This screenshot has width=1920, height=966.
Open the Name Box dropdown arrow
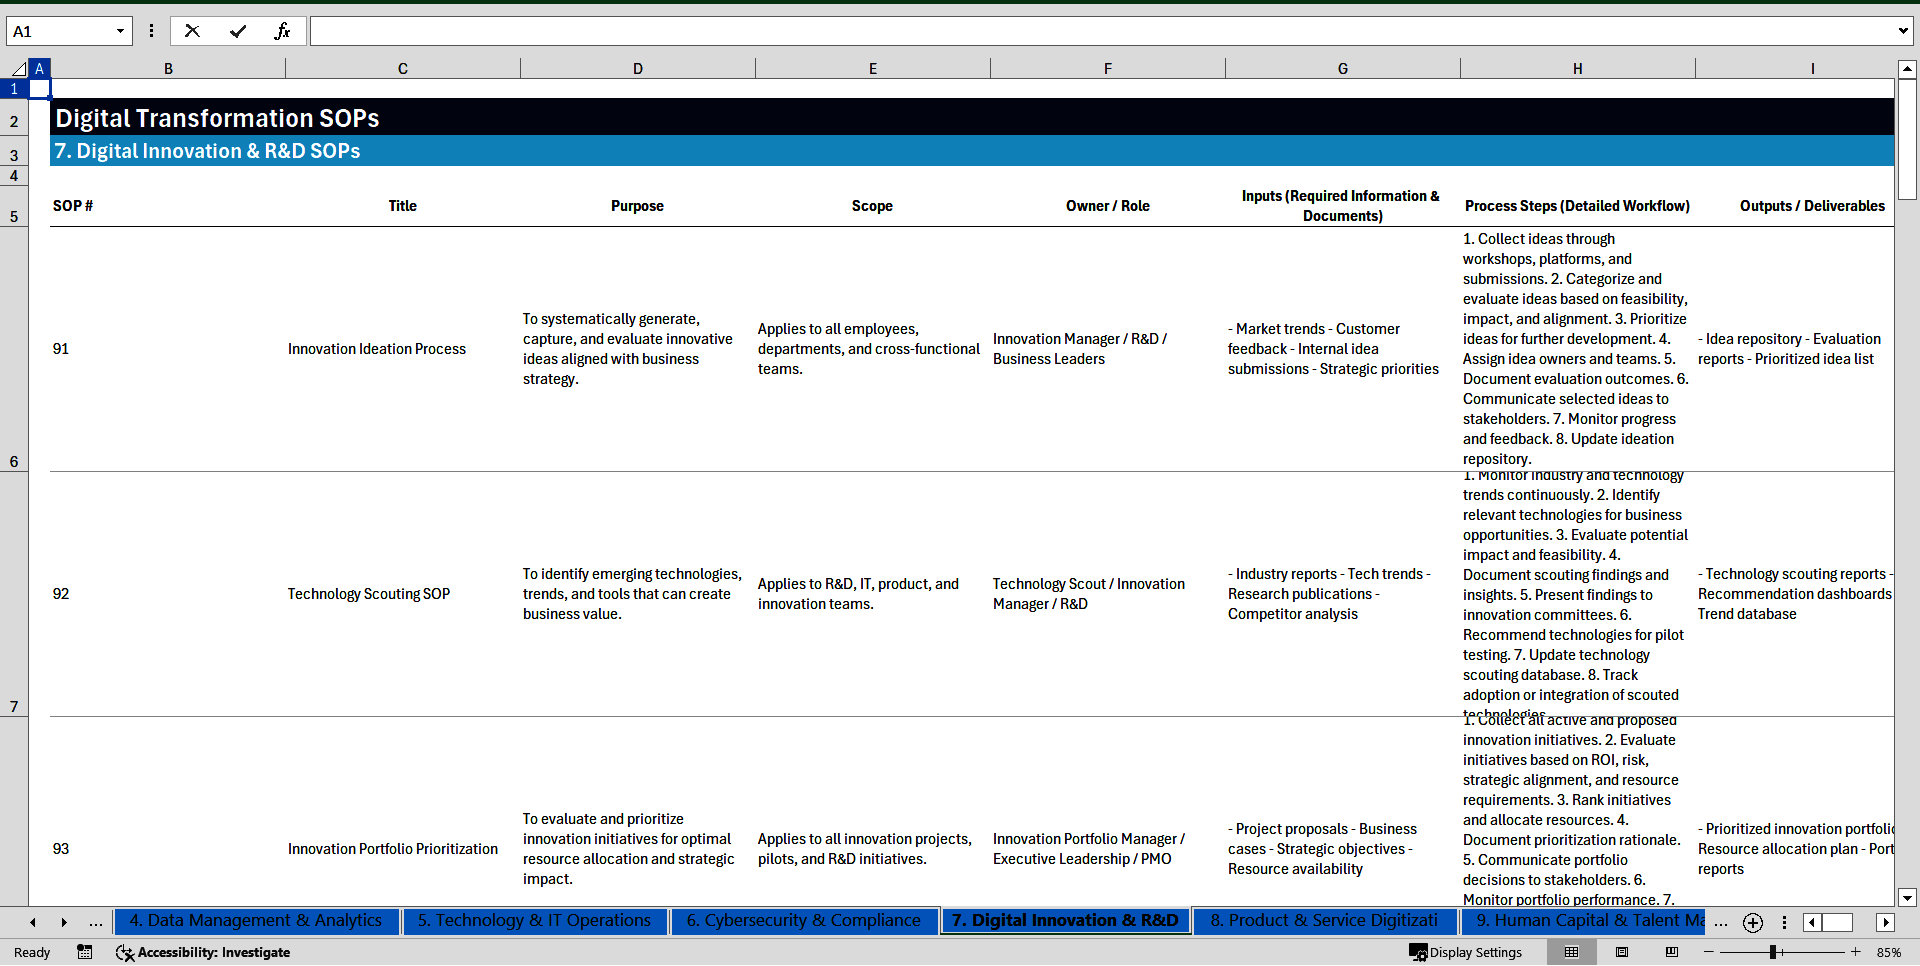tap(120, 31)
